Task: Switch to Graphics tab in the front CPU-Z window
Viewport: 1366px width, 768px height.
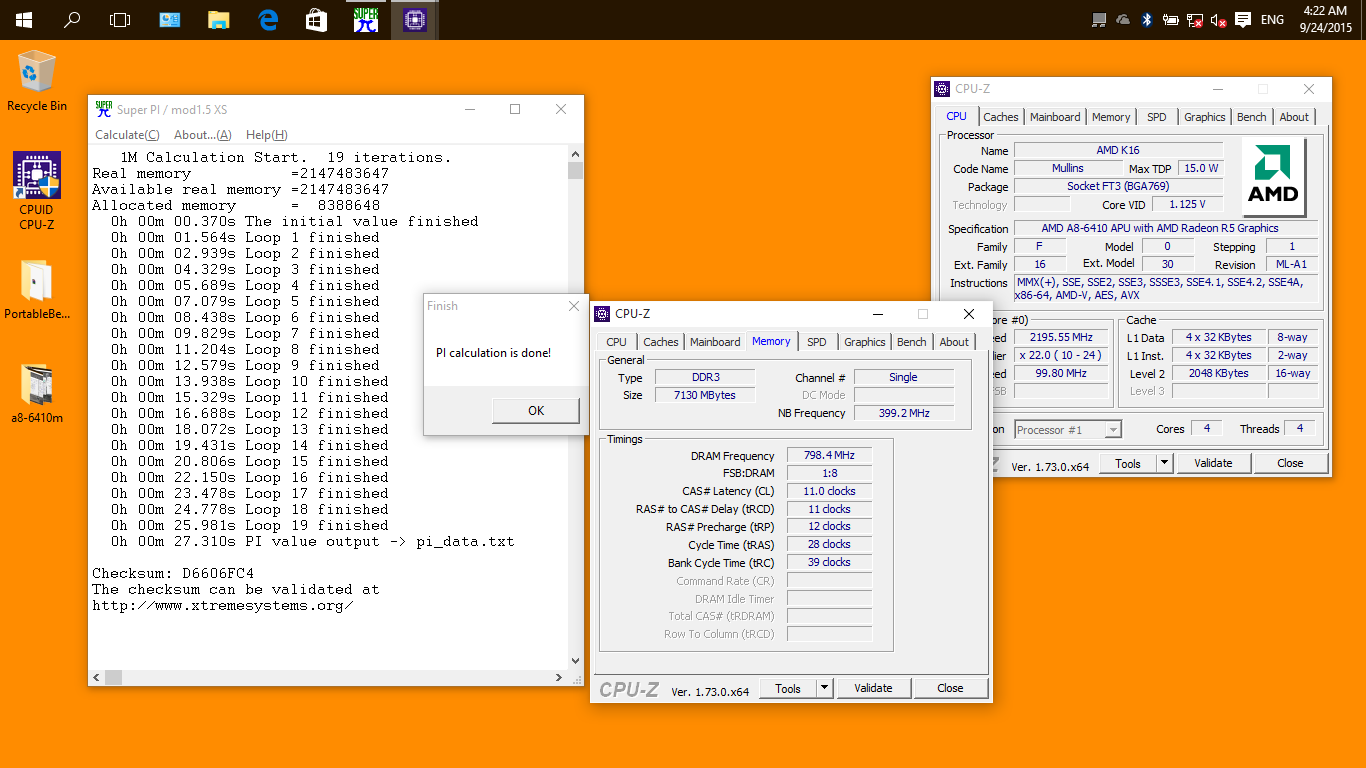Action: click(865, 342)
